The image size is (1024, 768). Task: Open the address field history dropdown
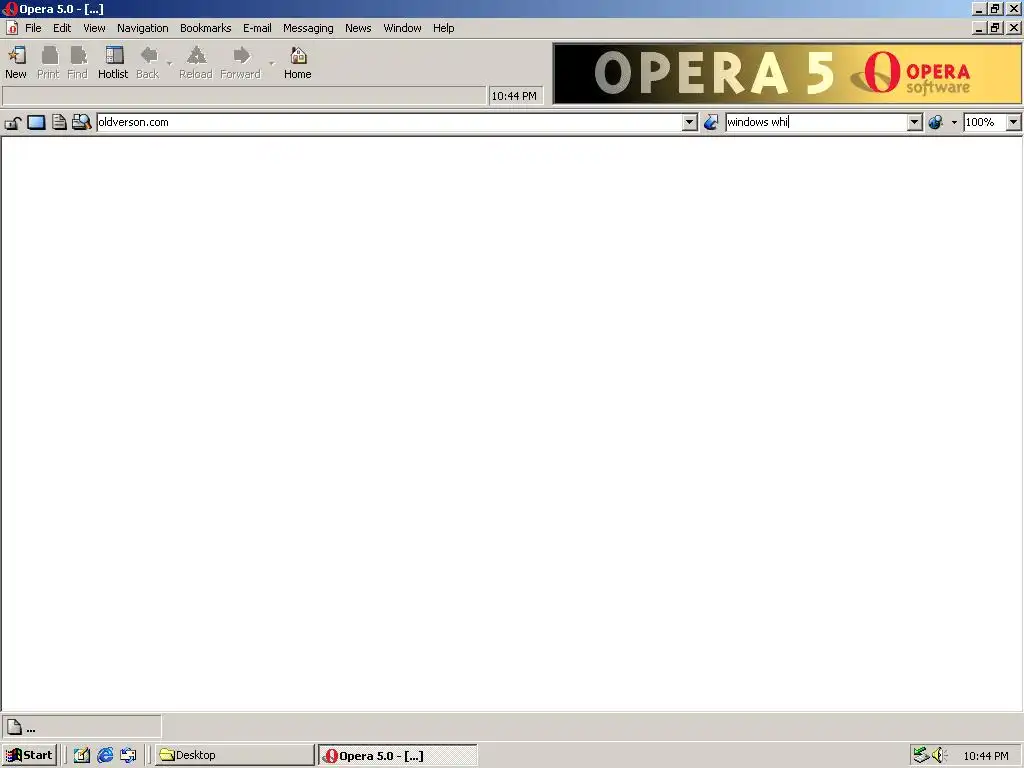click(x=690, y=122)
